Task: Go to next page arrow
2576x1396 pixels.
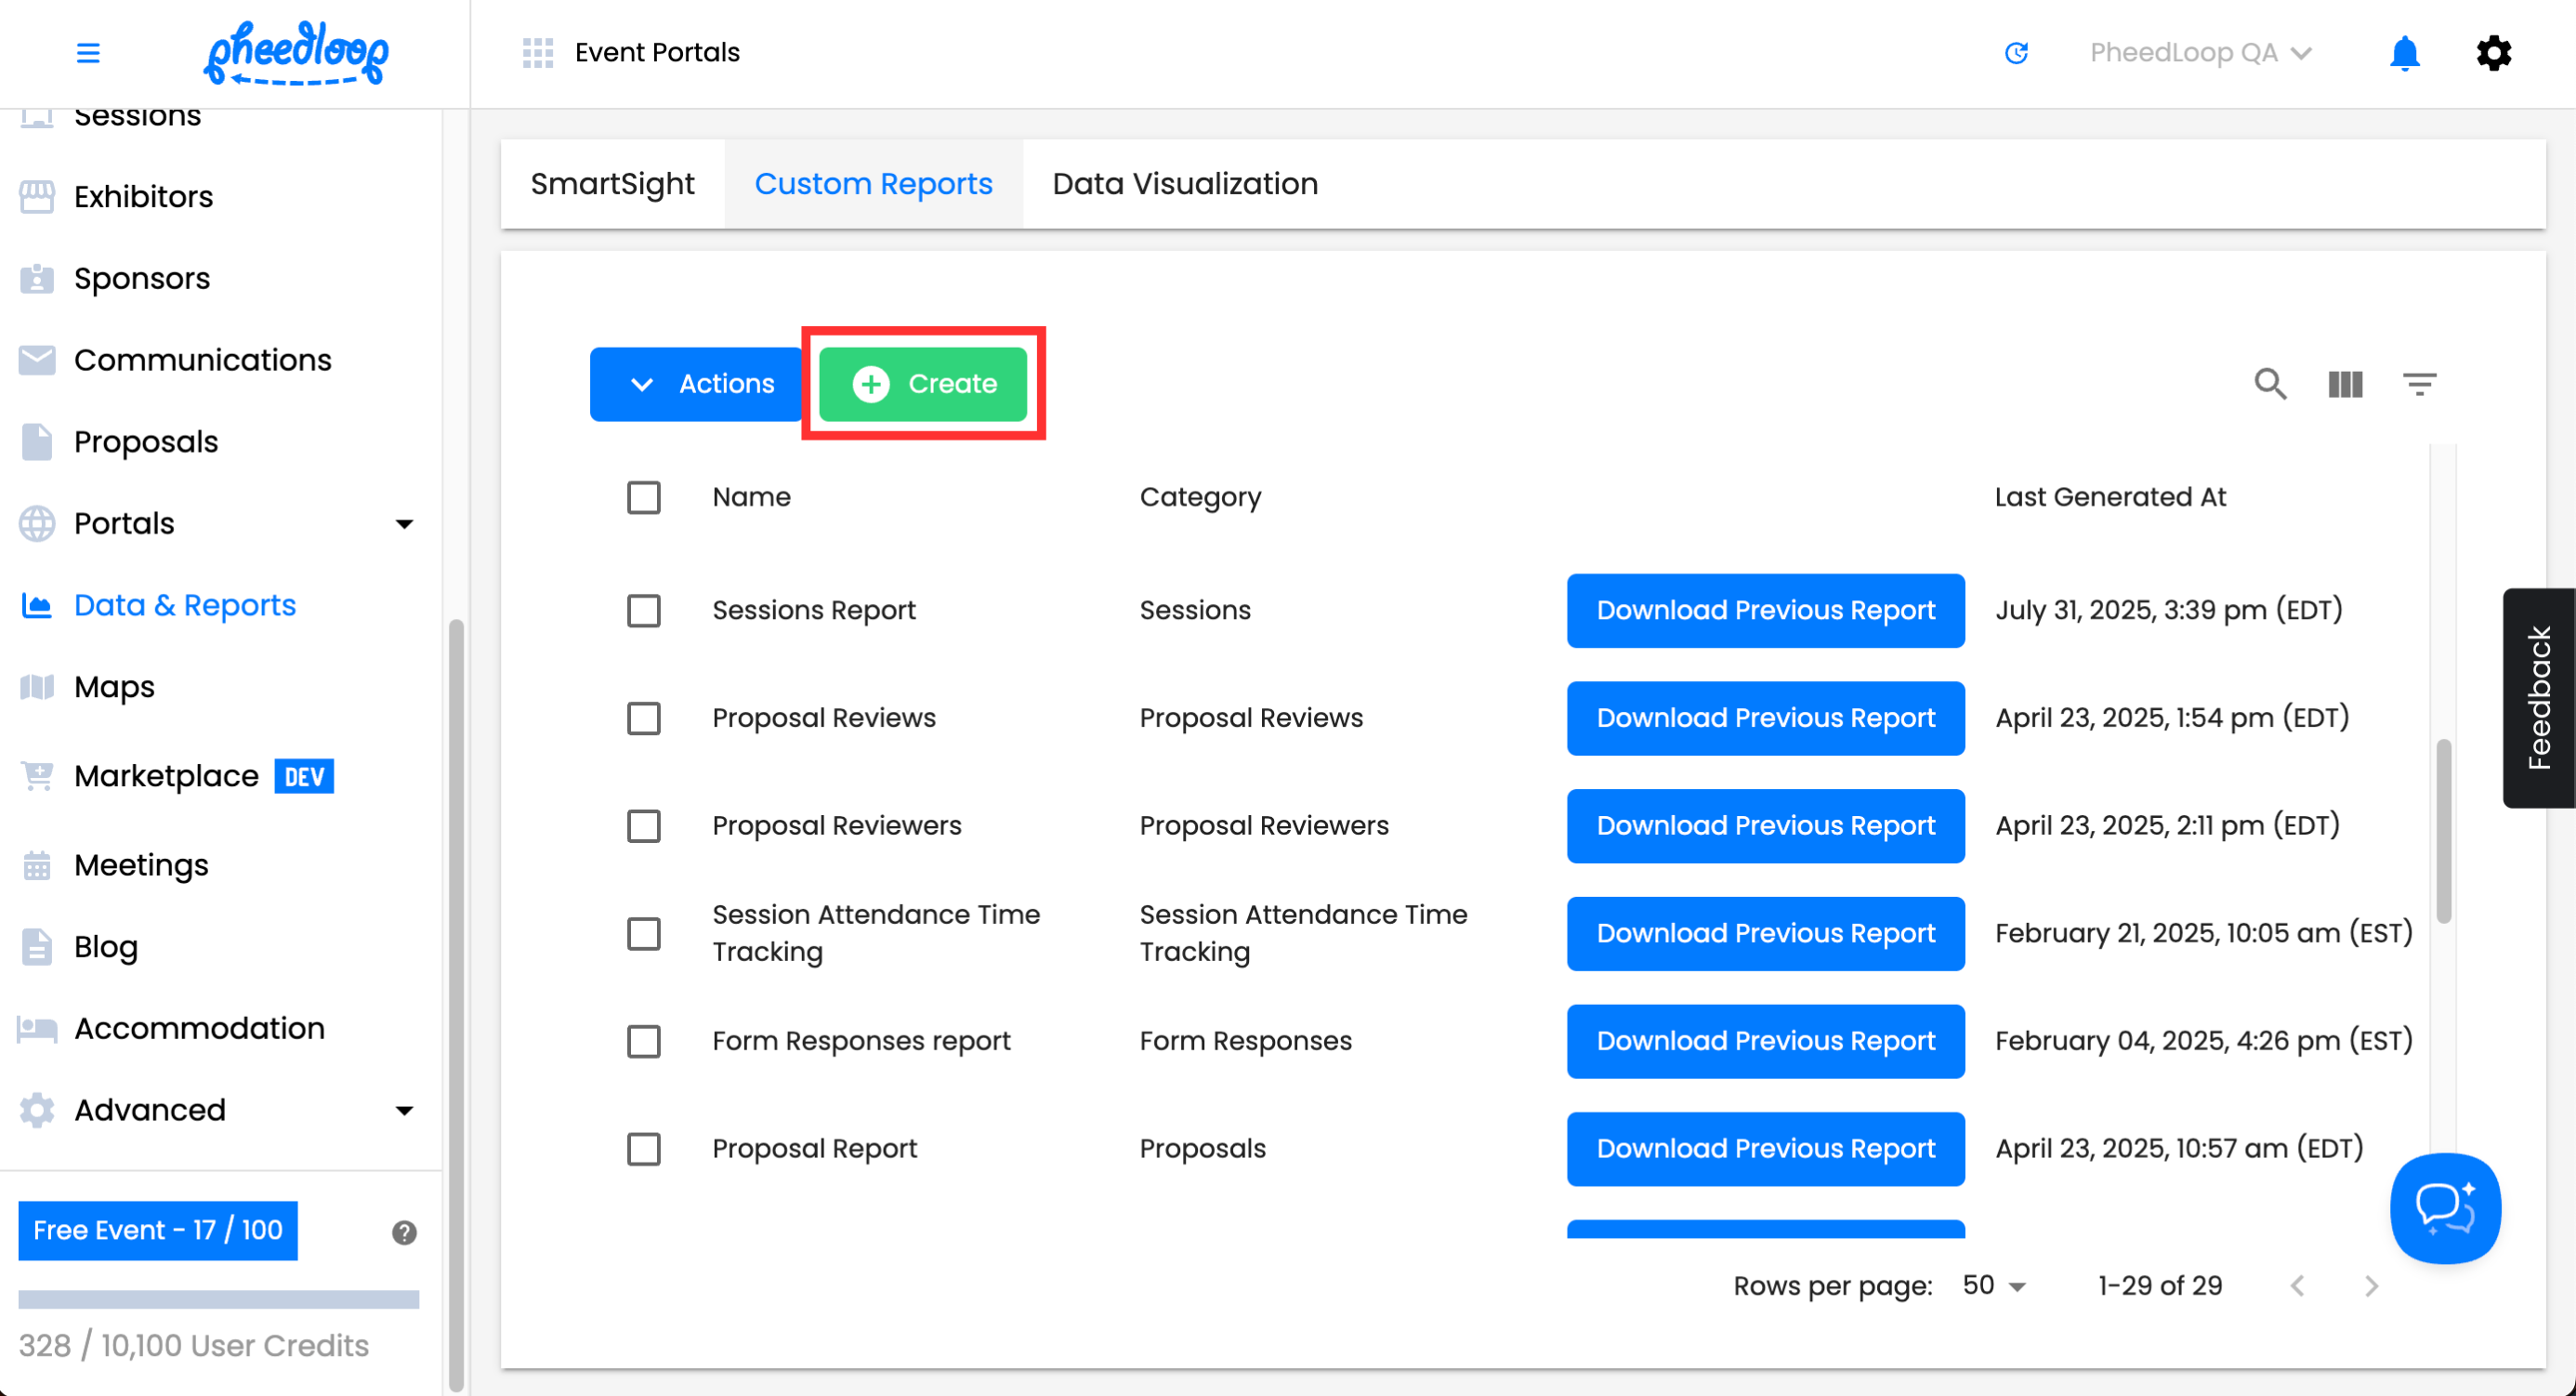Action: (2371, 1286)
